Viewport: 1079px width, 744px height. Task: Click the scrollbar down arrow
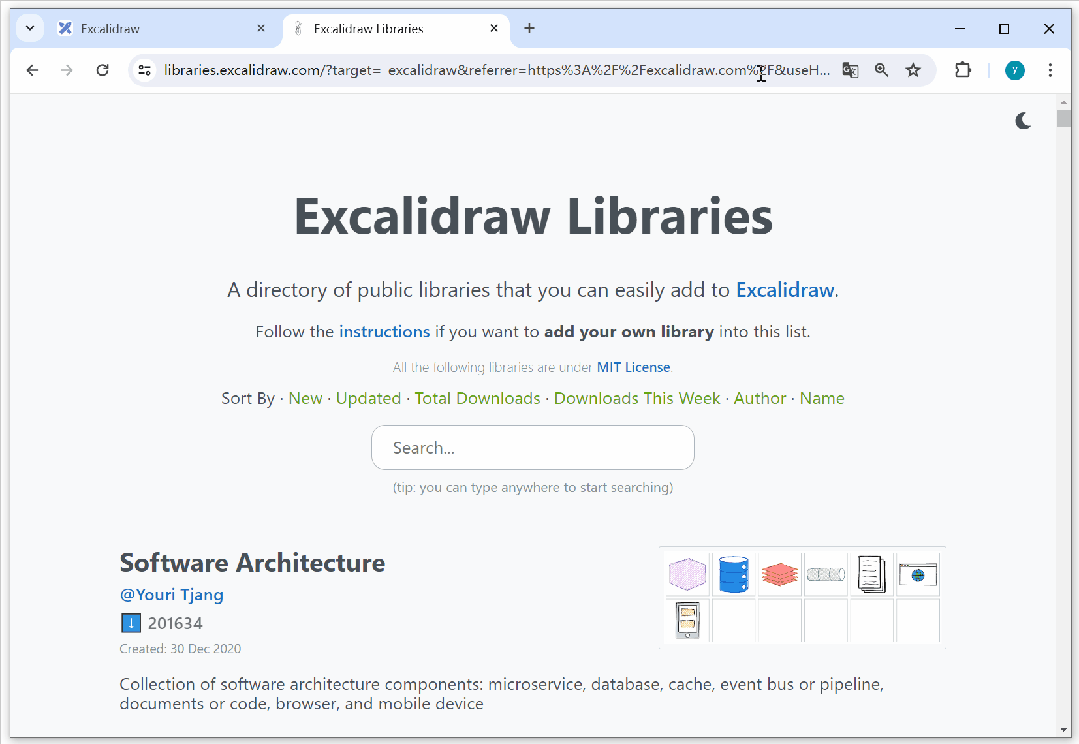tap(1064, 730)
